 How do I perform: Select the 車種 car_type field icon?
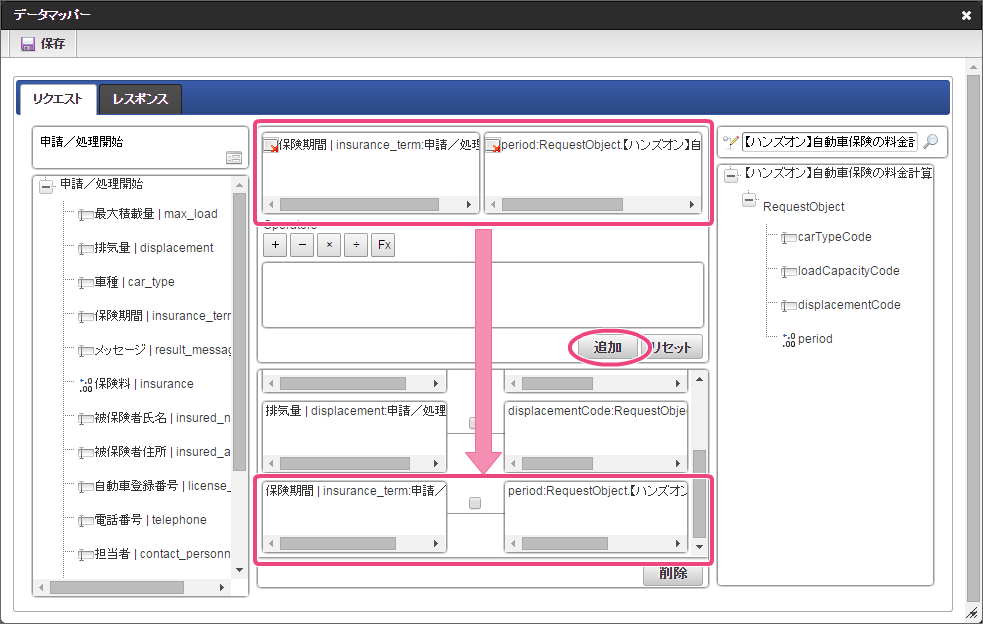[86, 283]
